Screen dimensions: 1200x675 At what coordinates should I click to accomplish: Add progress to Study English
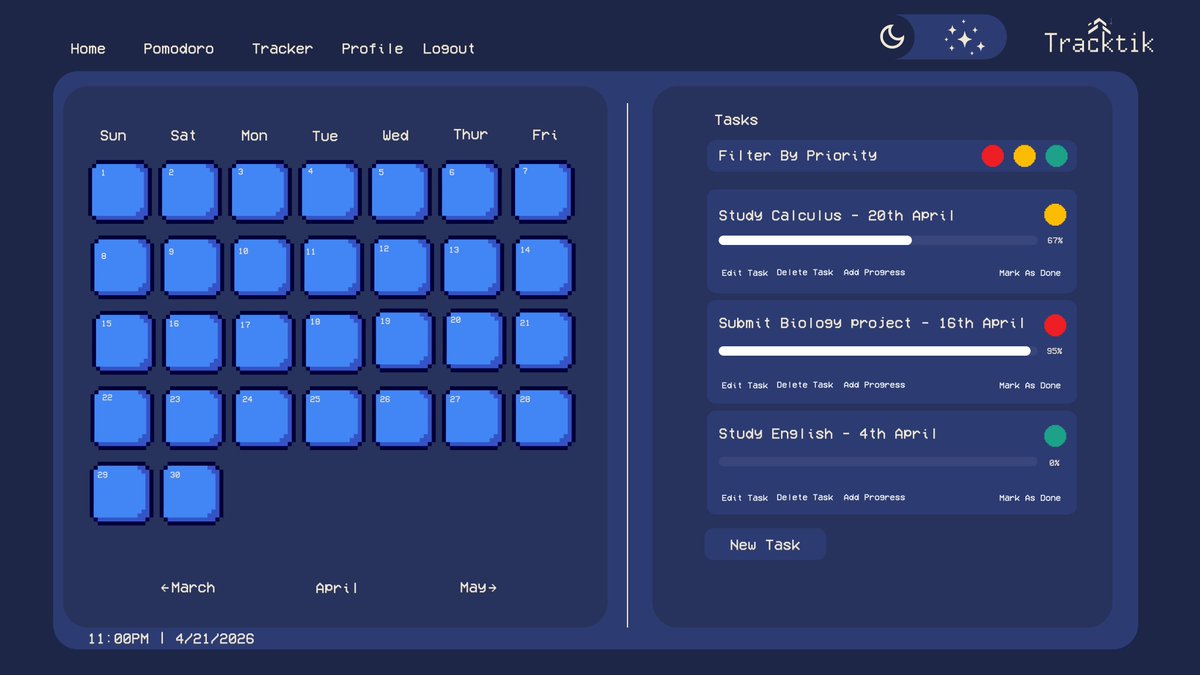tap(874, 497)
